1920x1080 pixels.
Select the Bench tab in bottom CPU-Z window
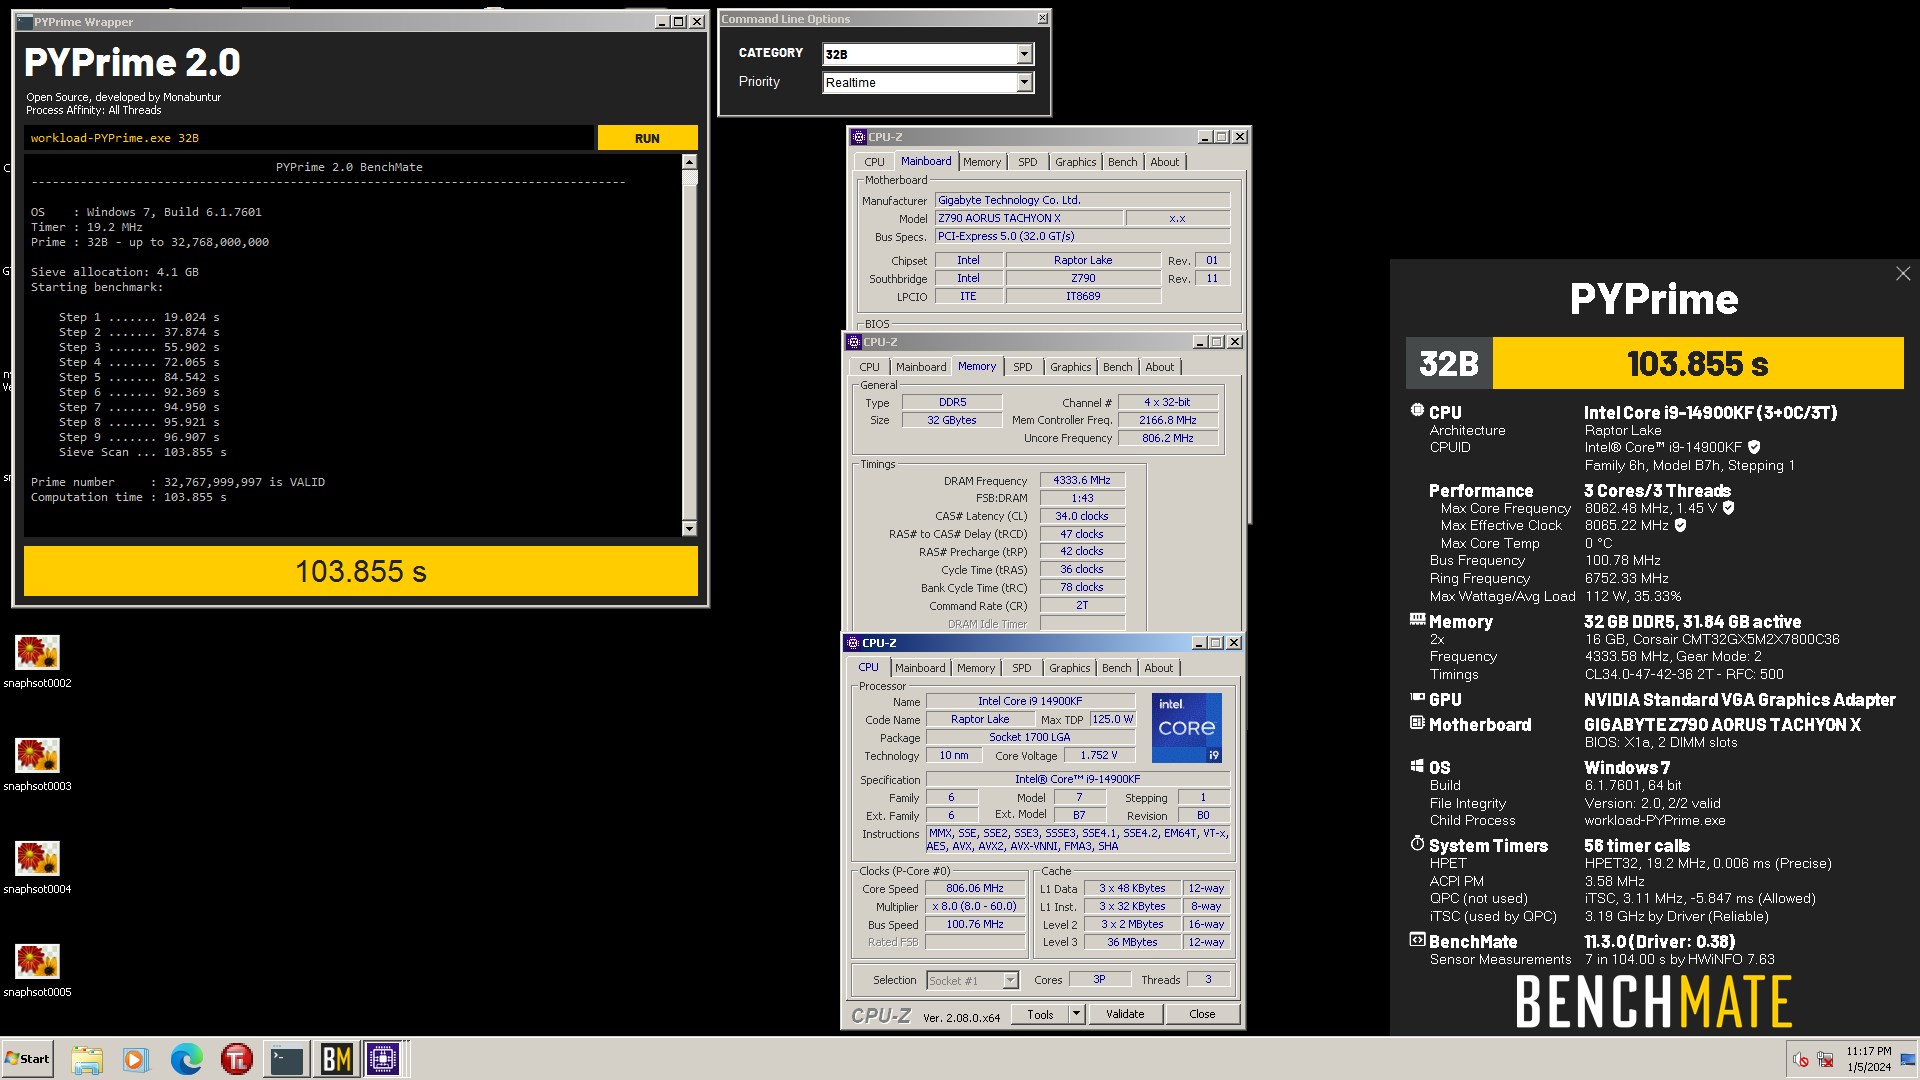coord(1117,668)
